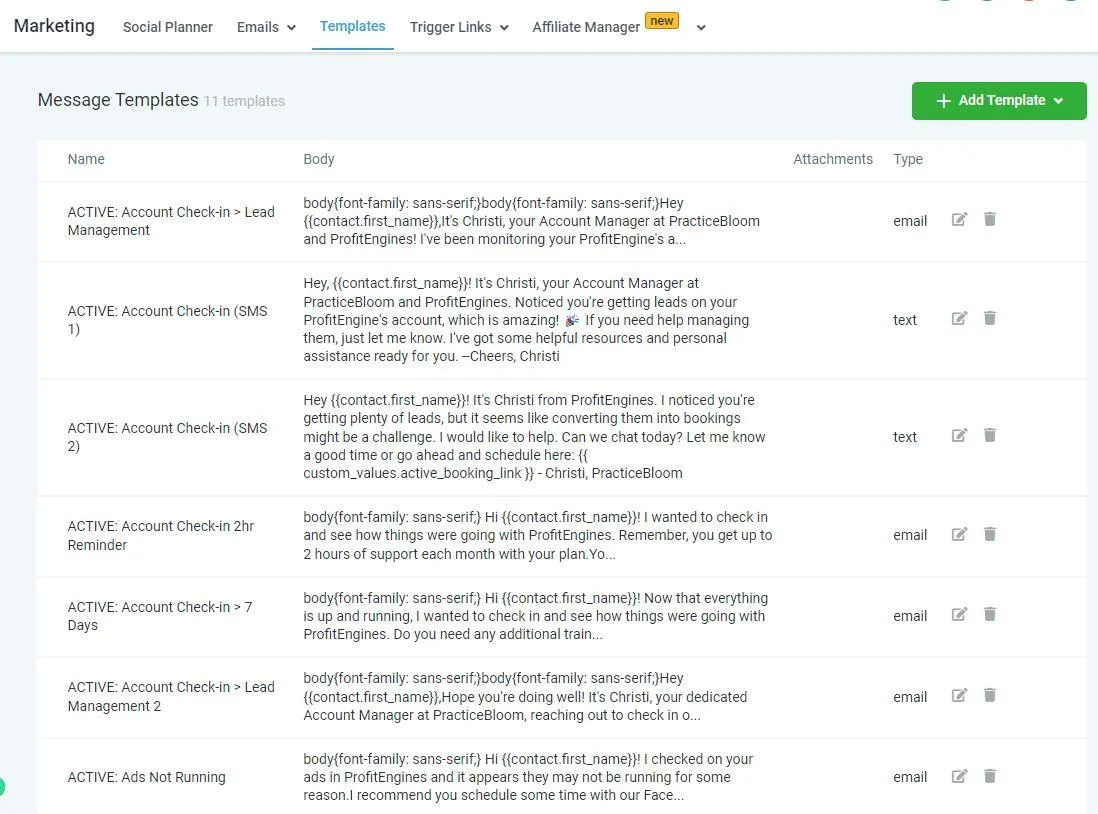Edit the Account Check-in 2hr Reminder template

click(959, 534)
